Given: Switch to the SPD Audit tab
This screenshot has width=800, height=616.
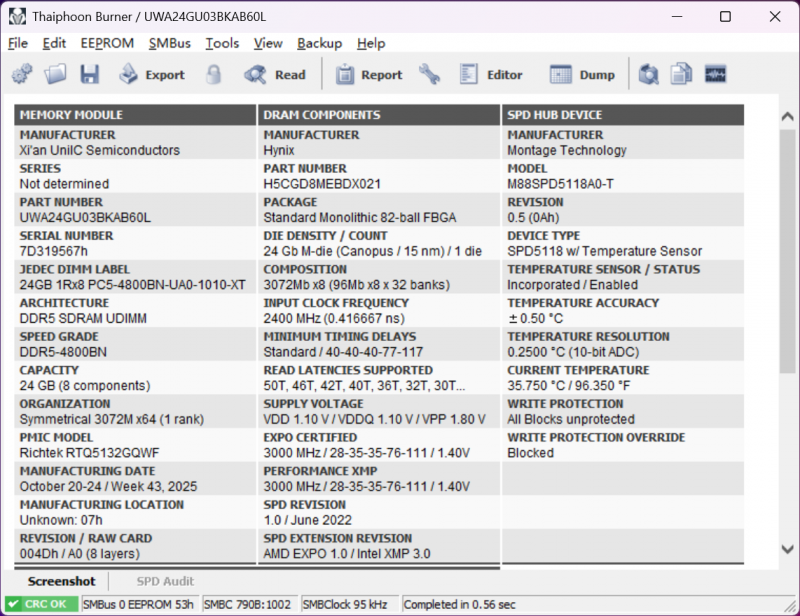Looking at the screenshot, I should [x=165, y=581].
